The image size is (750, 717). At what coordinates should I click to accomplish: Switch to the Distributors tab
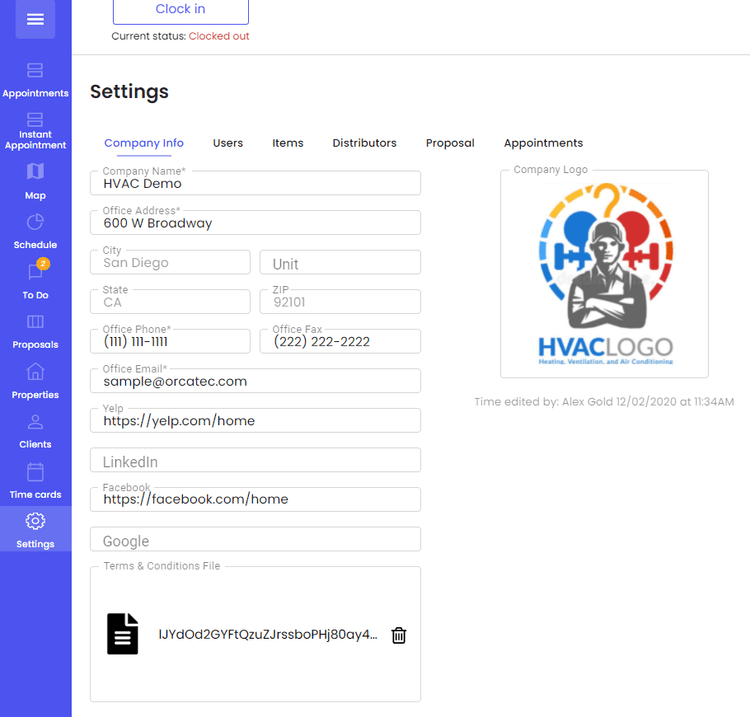coord(364,143)
